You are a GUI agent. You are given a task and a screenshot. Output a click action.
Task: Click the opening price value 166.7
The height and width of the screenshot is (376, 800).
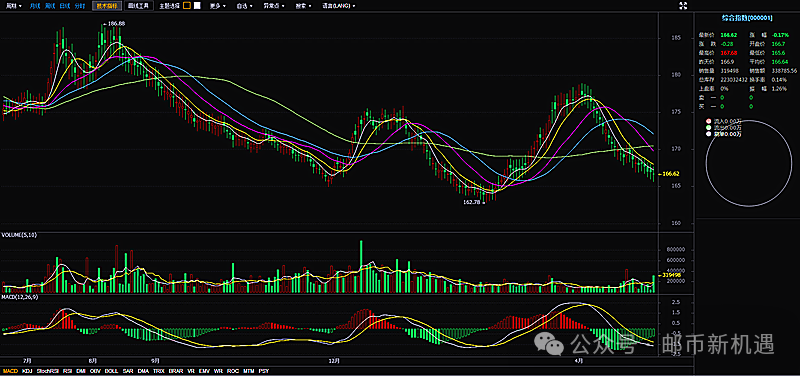(x=779, y=44)
